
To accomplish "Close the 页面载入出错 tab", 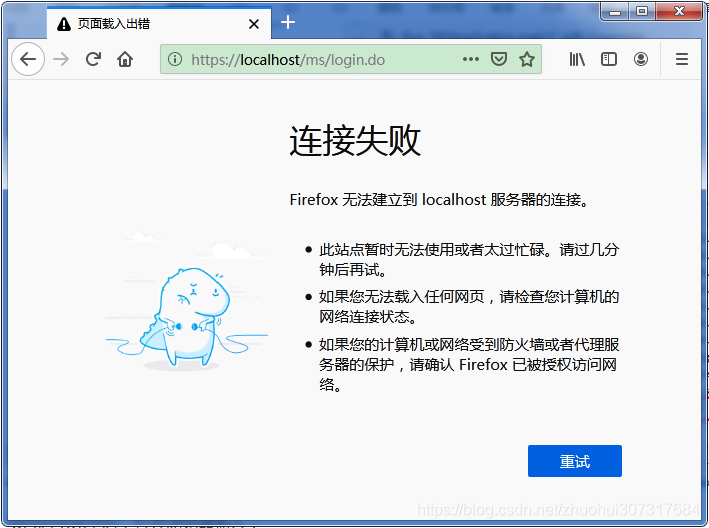I will pyautogui.click(x=254, y=24).
